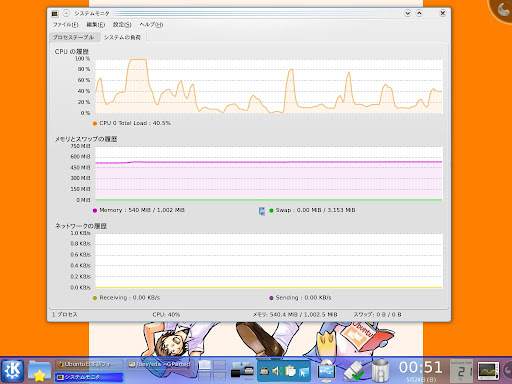Click status bar スワップ 0 B / 0 B entry
This screenshot has width=512, height=384.
377,314
